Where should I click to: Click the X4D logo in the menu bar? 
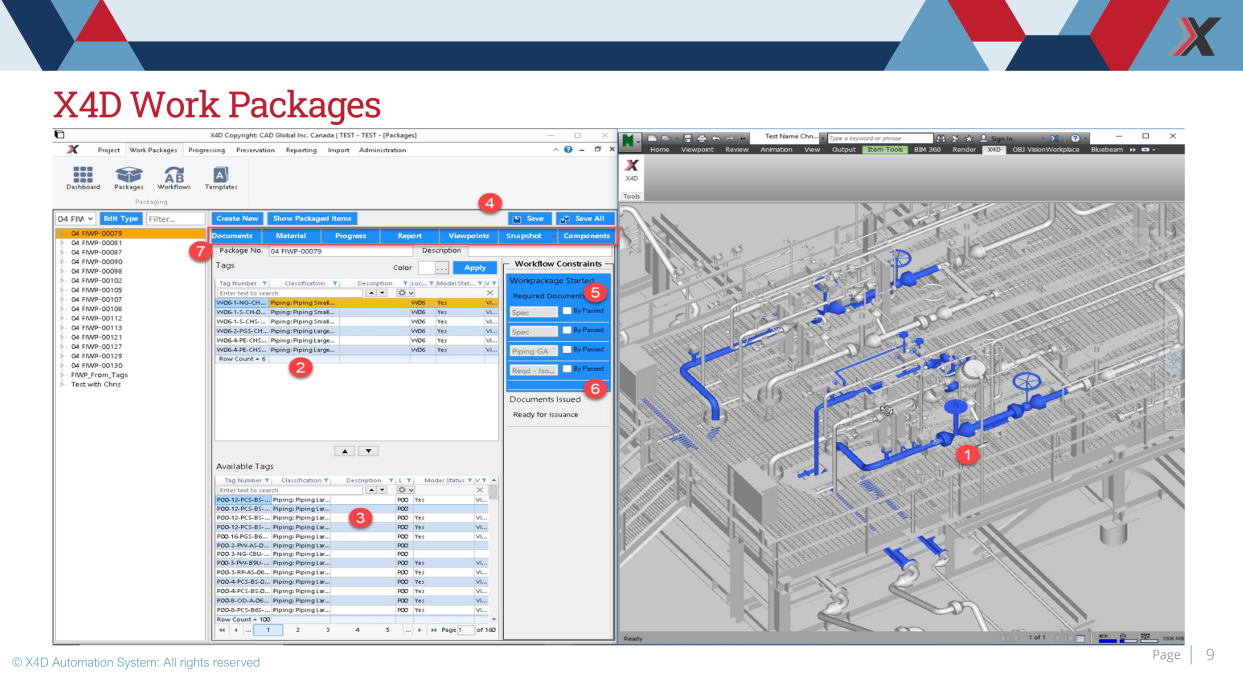coord(73,150)
